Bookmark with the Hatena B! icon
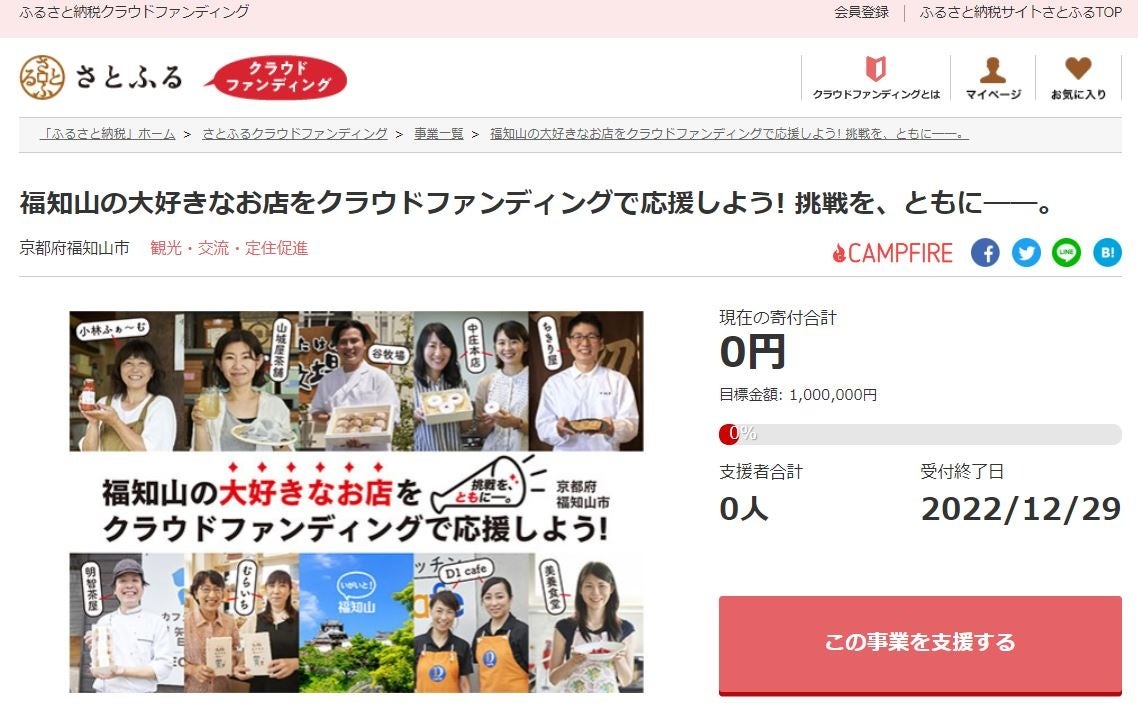This screenshot has width=1138, height=713. coord(1107,253)
